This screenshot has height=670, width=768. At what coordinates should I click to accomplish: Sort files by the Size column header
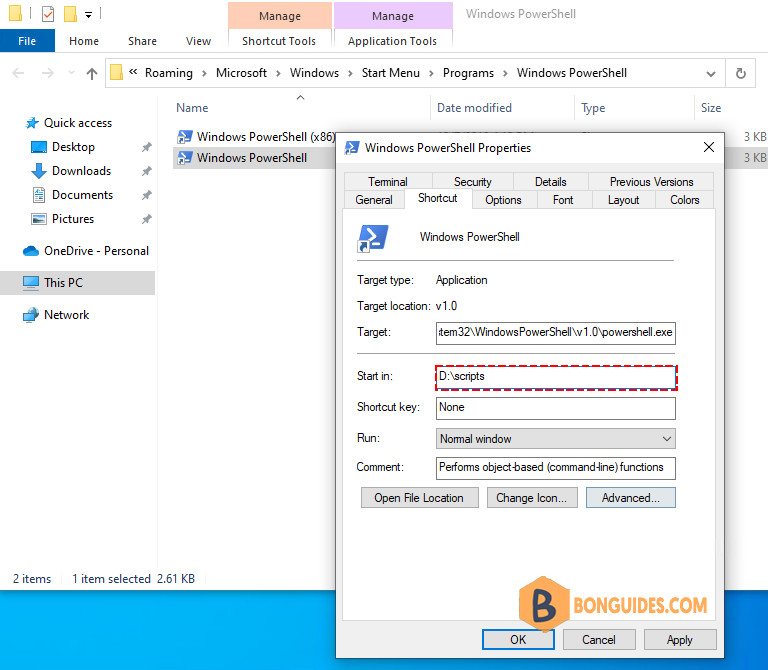tap(711, 108)
